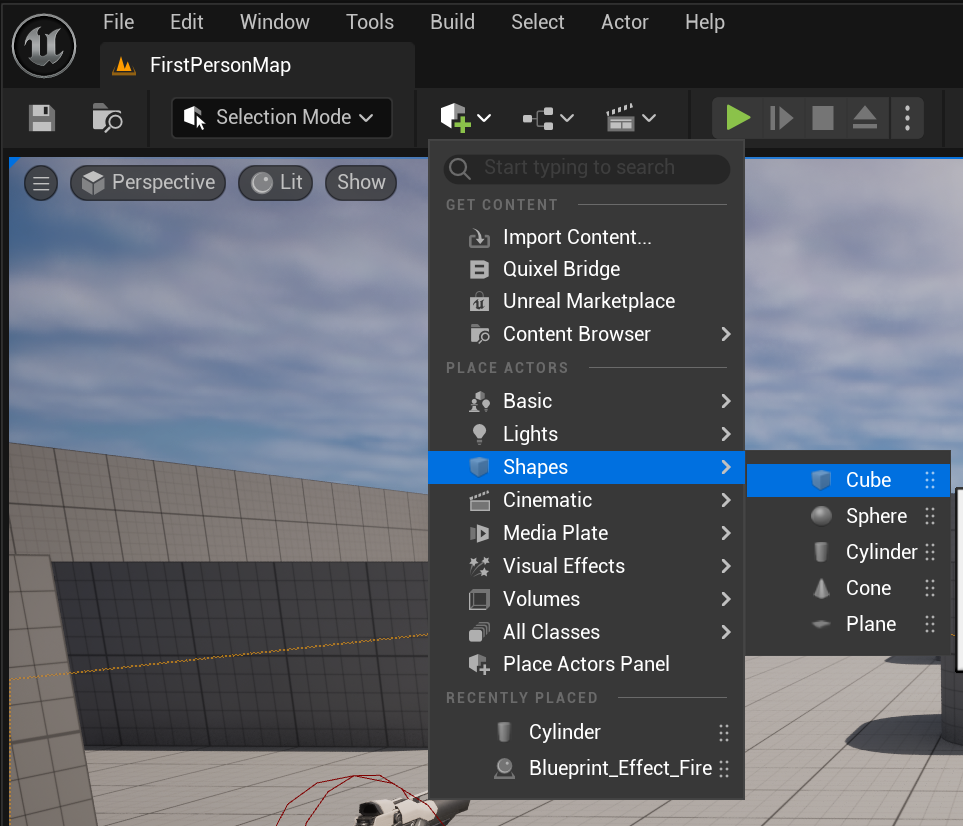
Task: Expand the Basic submenu arrow
Action: click(726, 401)
